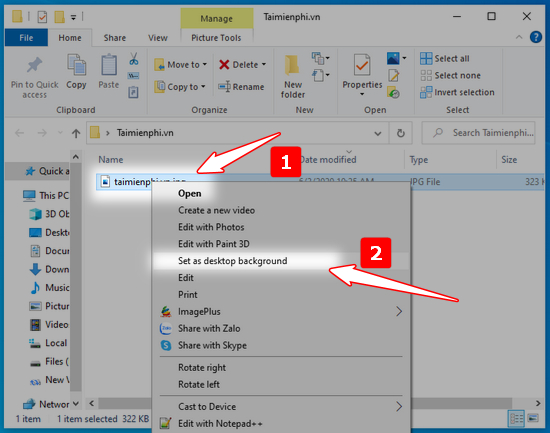Expand the Easy access dropdown

pos(321,75)
